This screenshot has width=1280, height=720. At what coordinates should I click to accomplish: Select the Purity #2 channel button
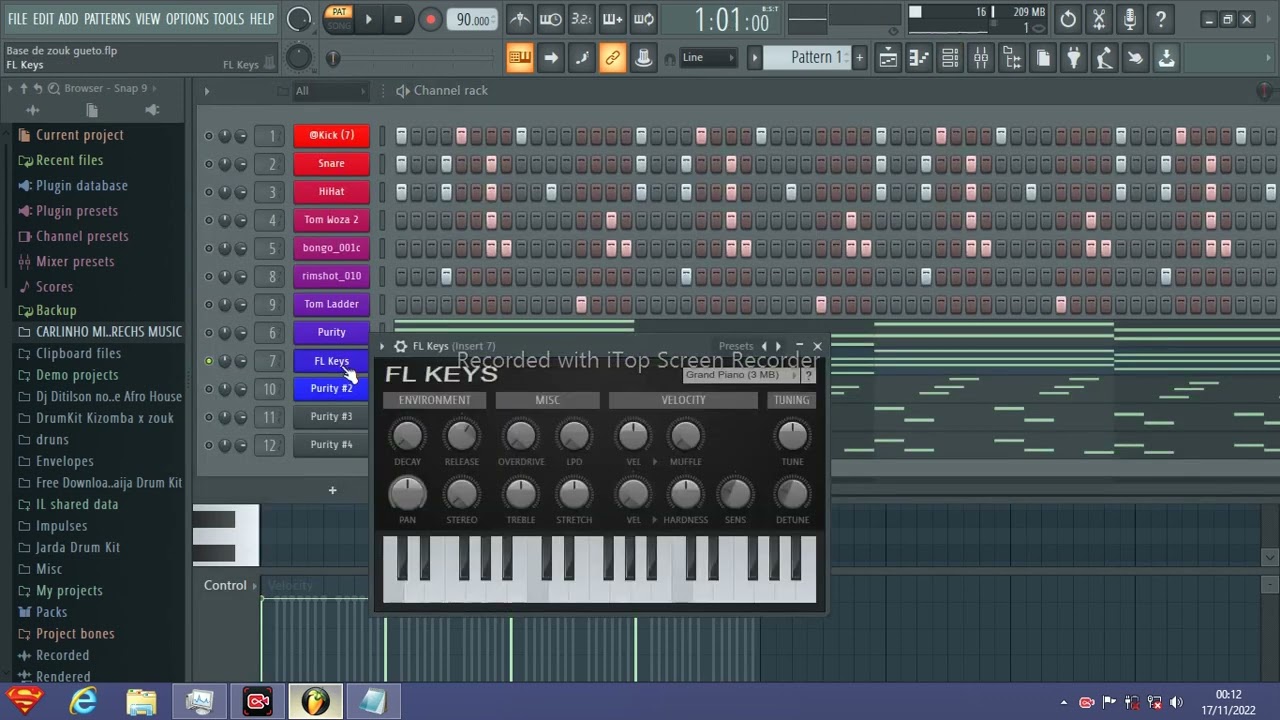(331, 388)
